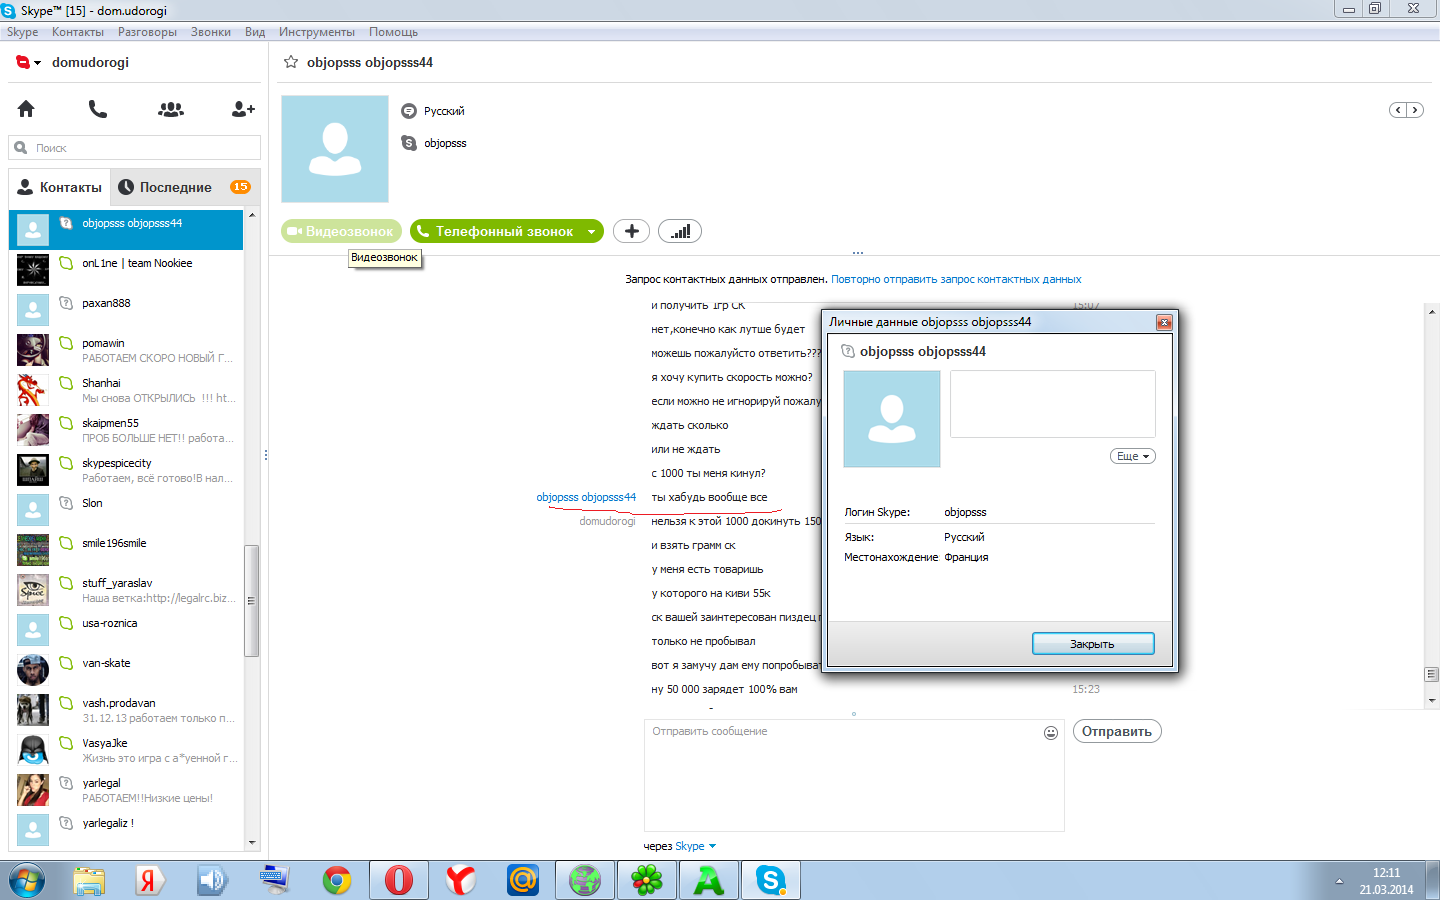Create a group conversation icon
1440x900 pixels.
171,109
